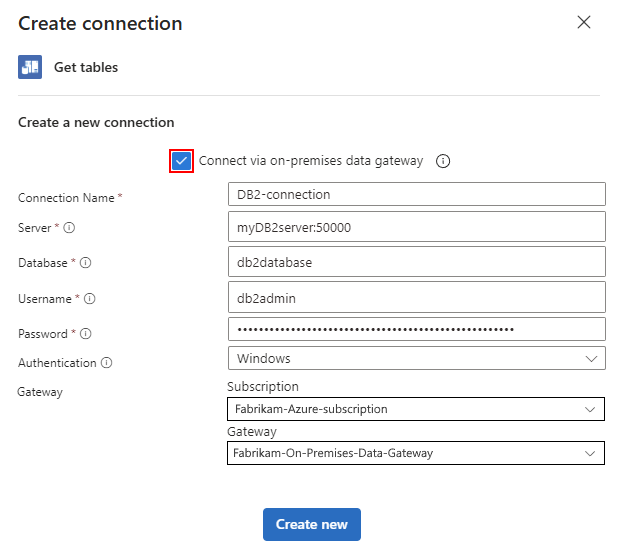This screenshot has width=620, height=550.
Task: Click the Server info icon
Action: (69, 228)
